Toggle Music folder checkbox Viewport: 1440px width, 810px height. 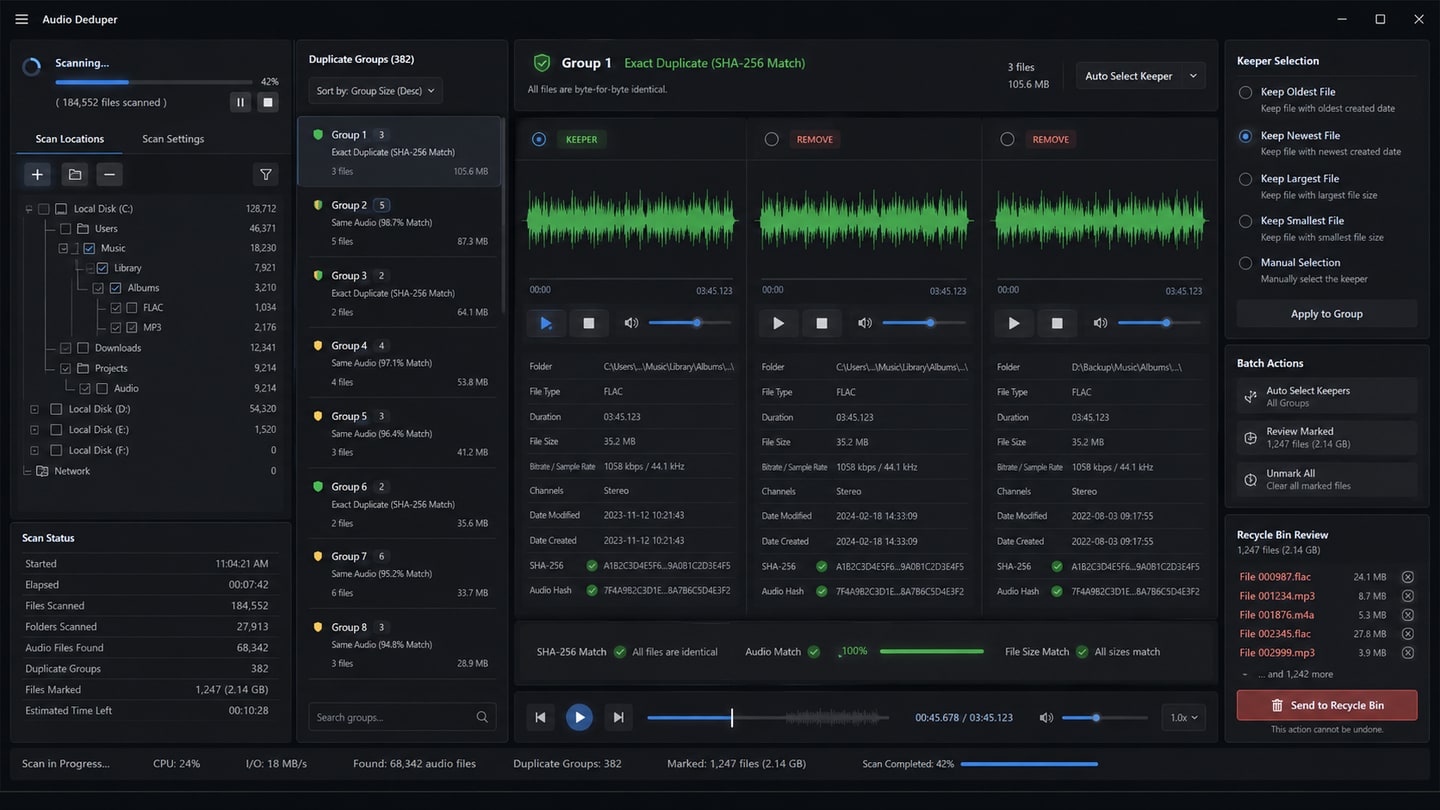click(89, 248)
